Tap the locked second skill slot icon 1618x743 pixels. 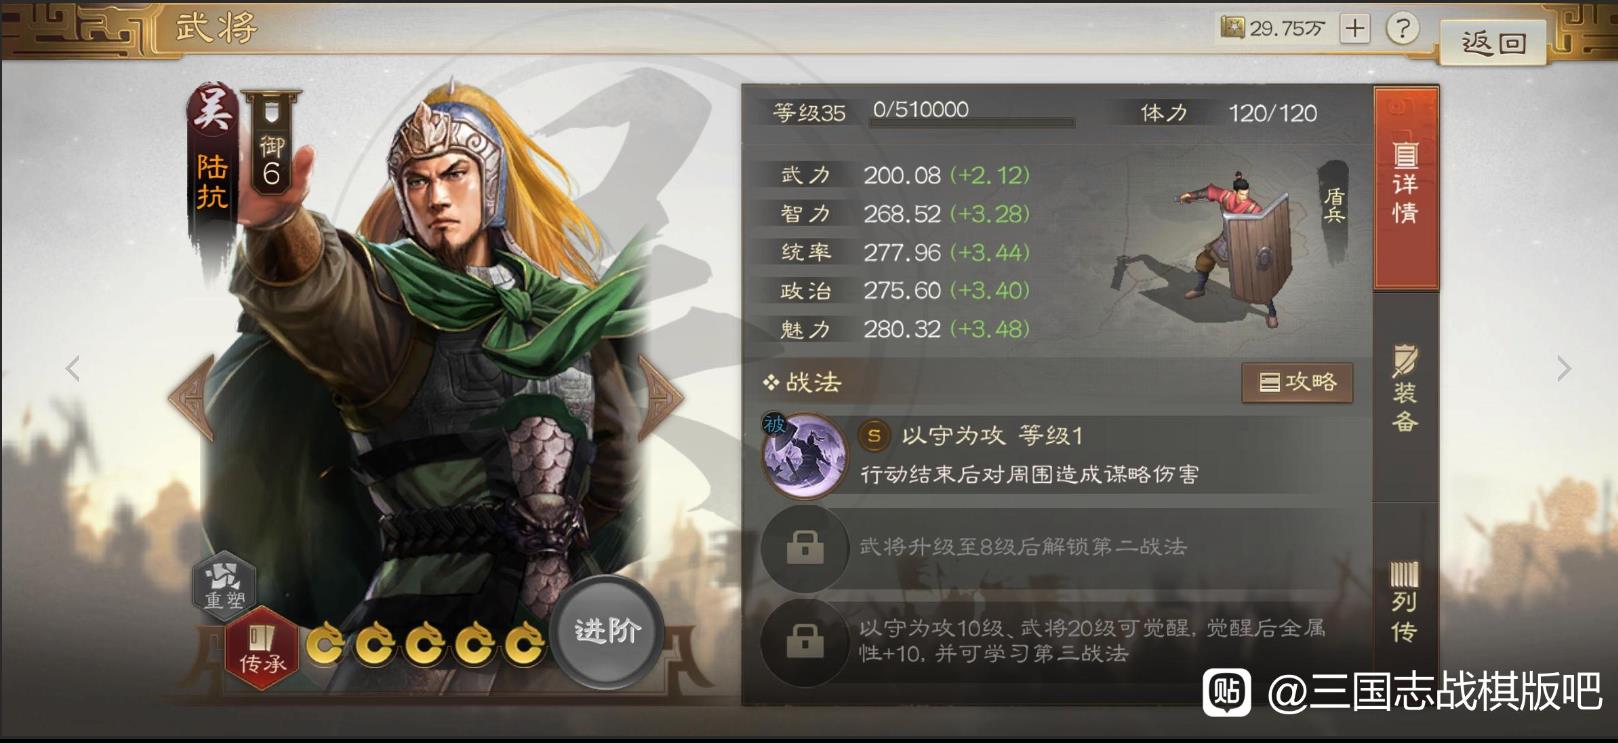coord(805,548)
